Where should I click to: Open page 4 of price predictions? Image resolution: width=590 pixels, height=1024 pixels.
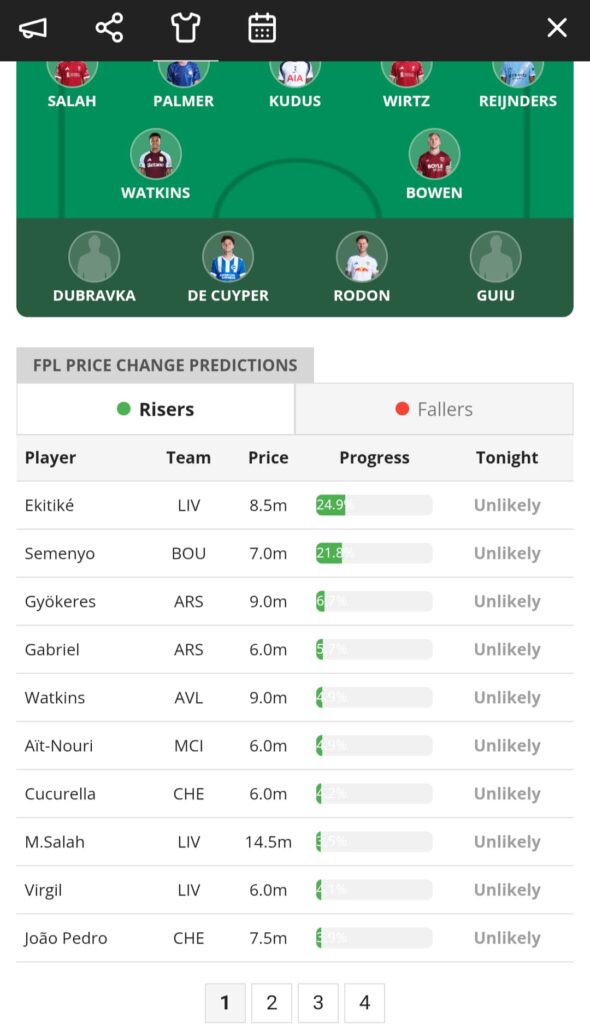tap(364, 1002)
